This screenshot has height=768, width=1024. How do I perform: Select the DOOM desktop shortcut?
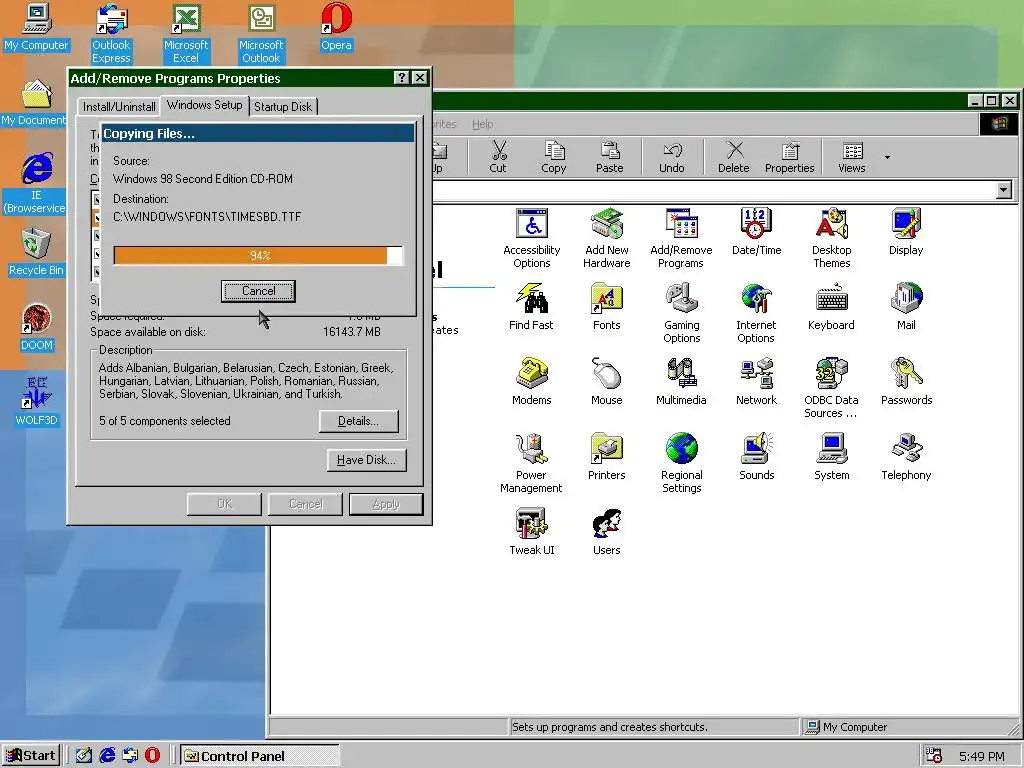[x=37, y=327]
